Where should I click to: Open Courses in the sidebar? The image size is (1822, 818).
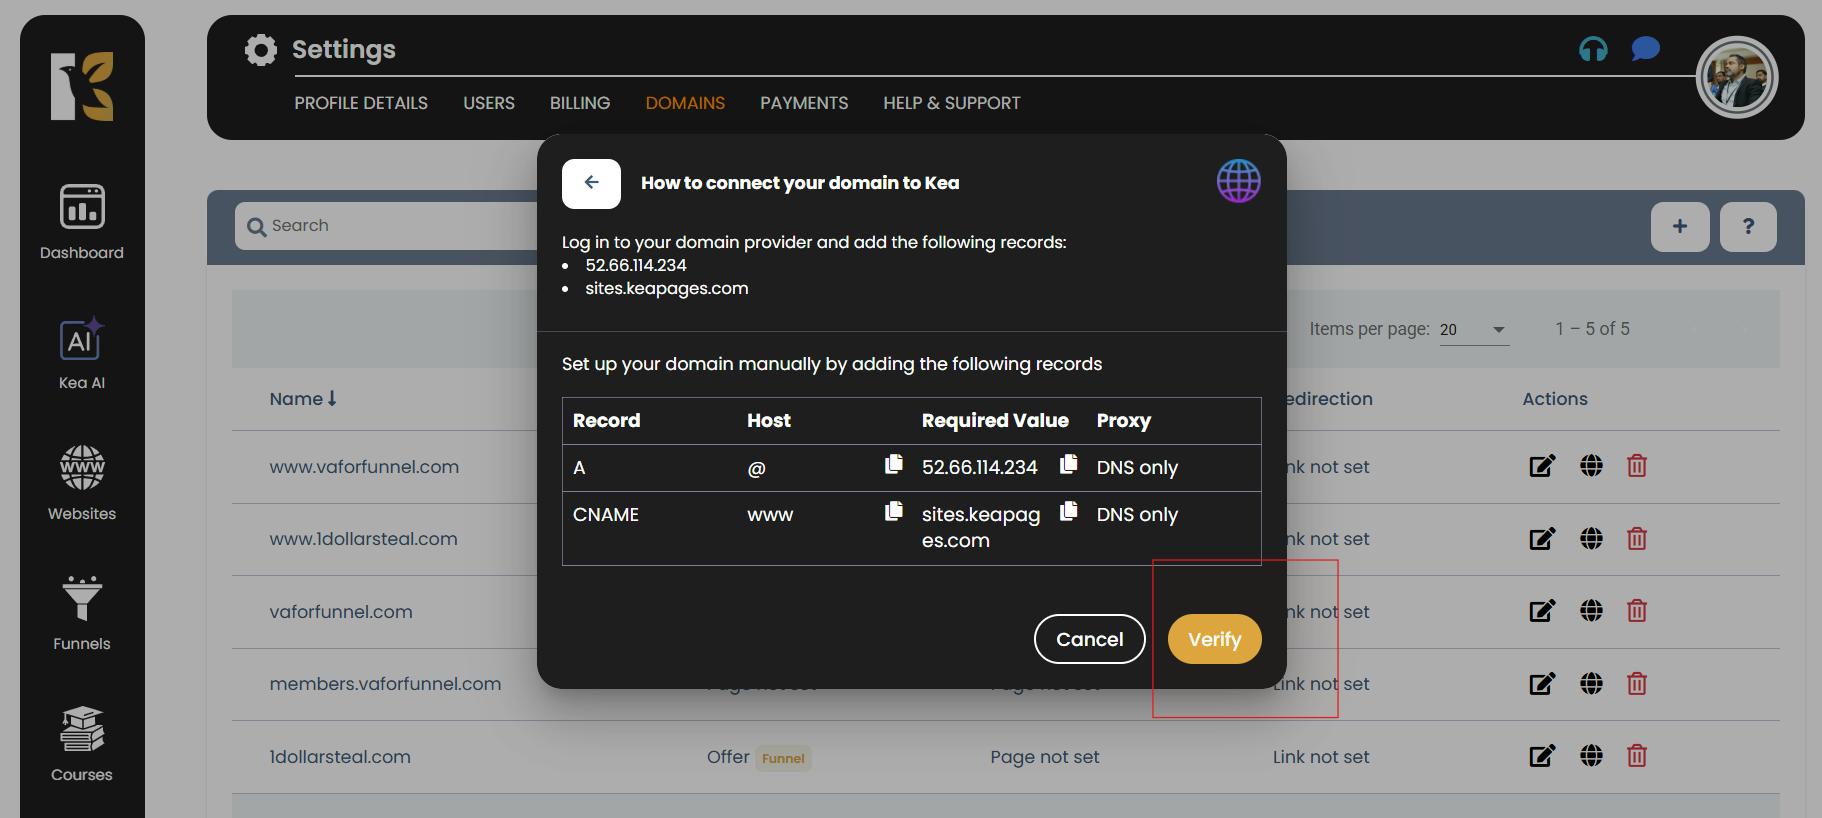[x=82, y=744]
